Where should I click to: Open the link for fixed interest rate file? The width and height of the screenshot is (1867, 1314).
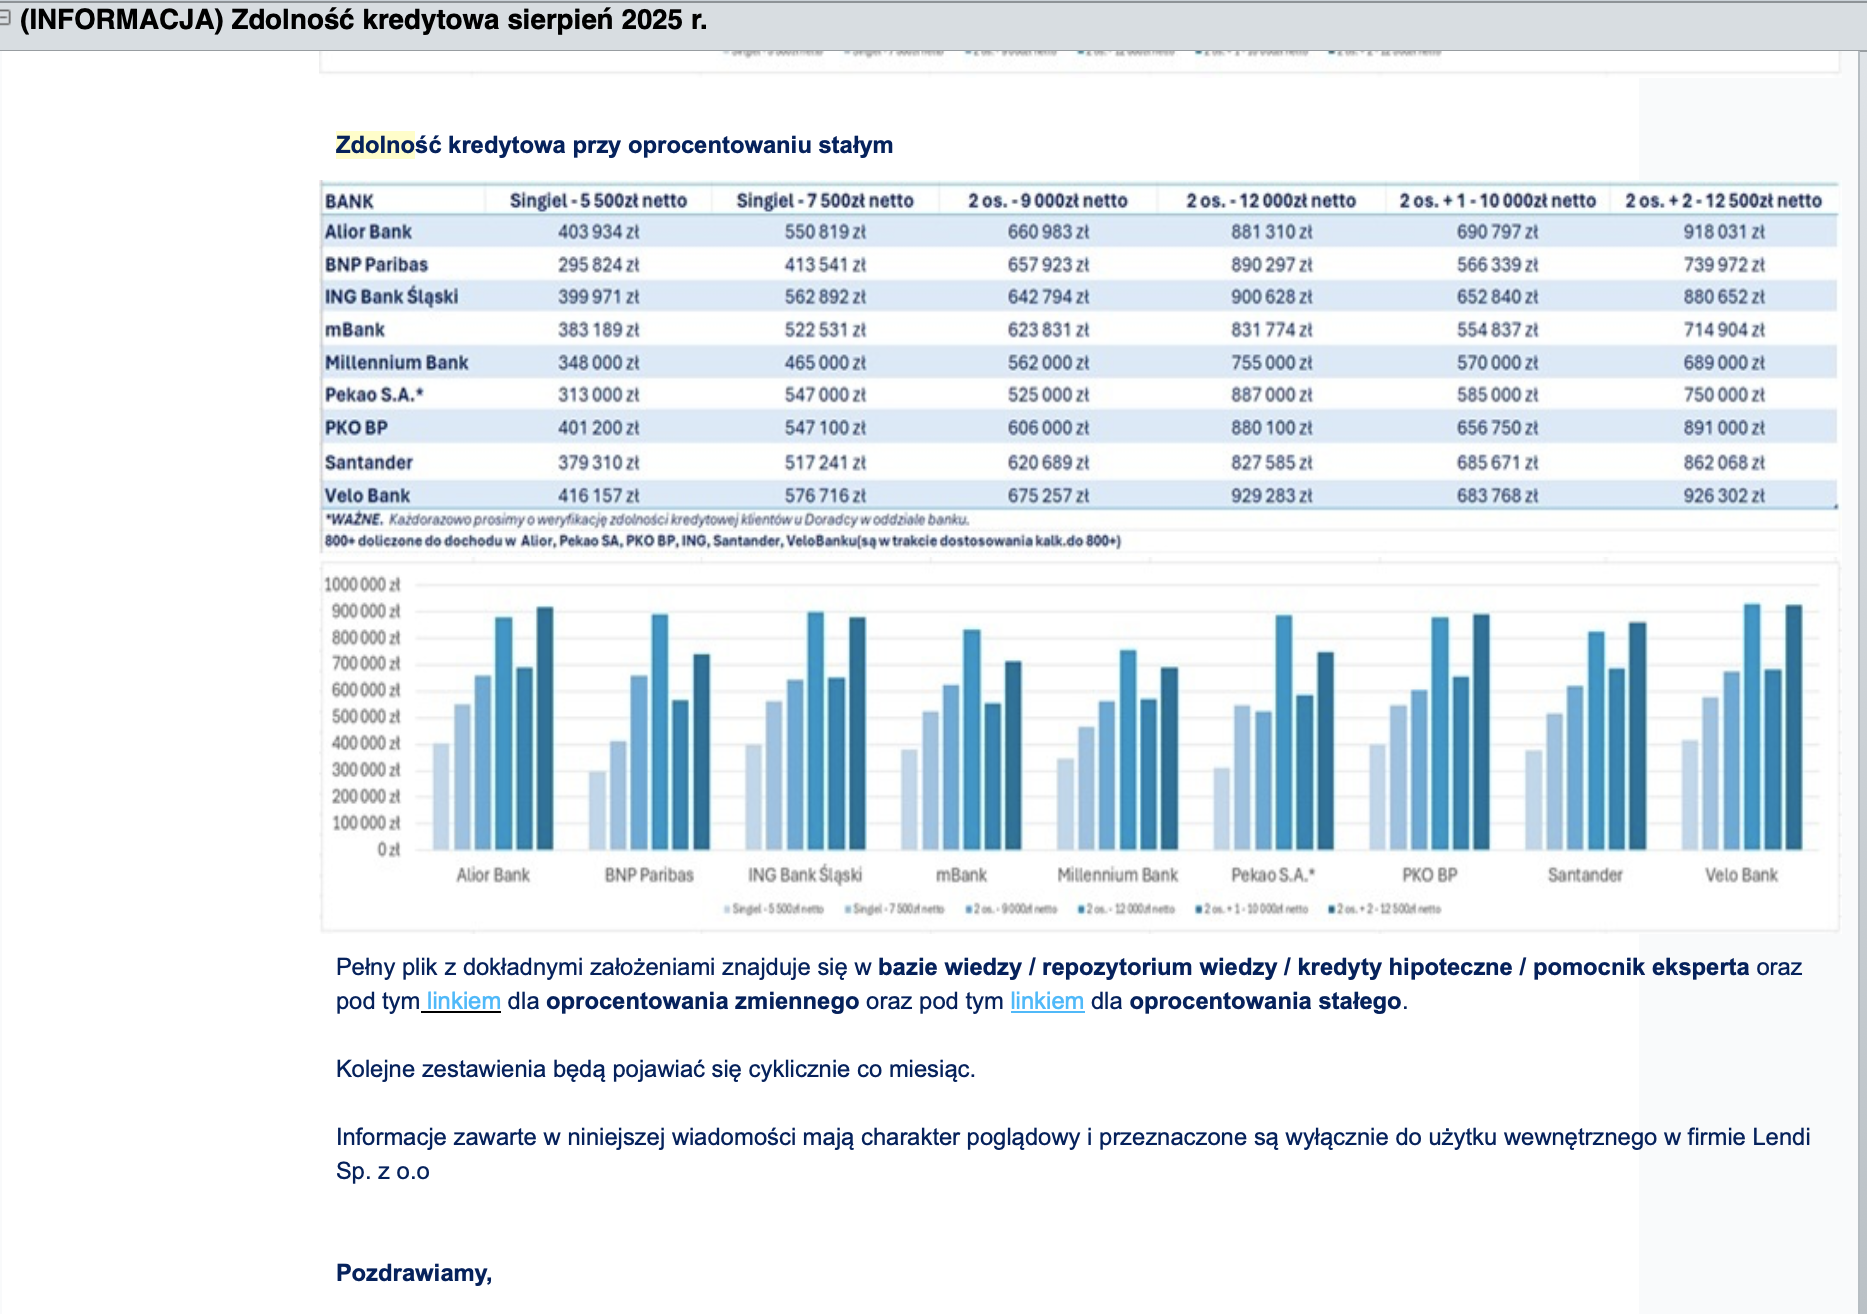pyautogui.click(x=1046, y=1001)
